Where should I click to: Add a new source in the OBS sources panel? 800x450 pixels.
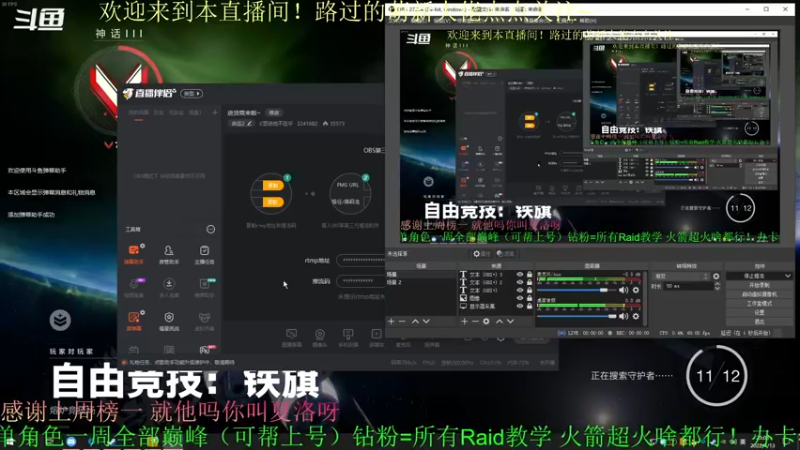pos(464,321)
